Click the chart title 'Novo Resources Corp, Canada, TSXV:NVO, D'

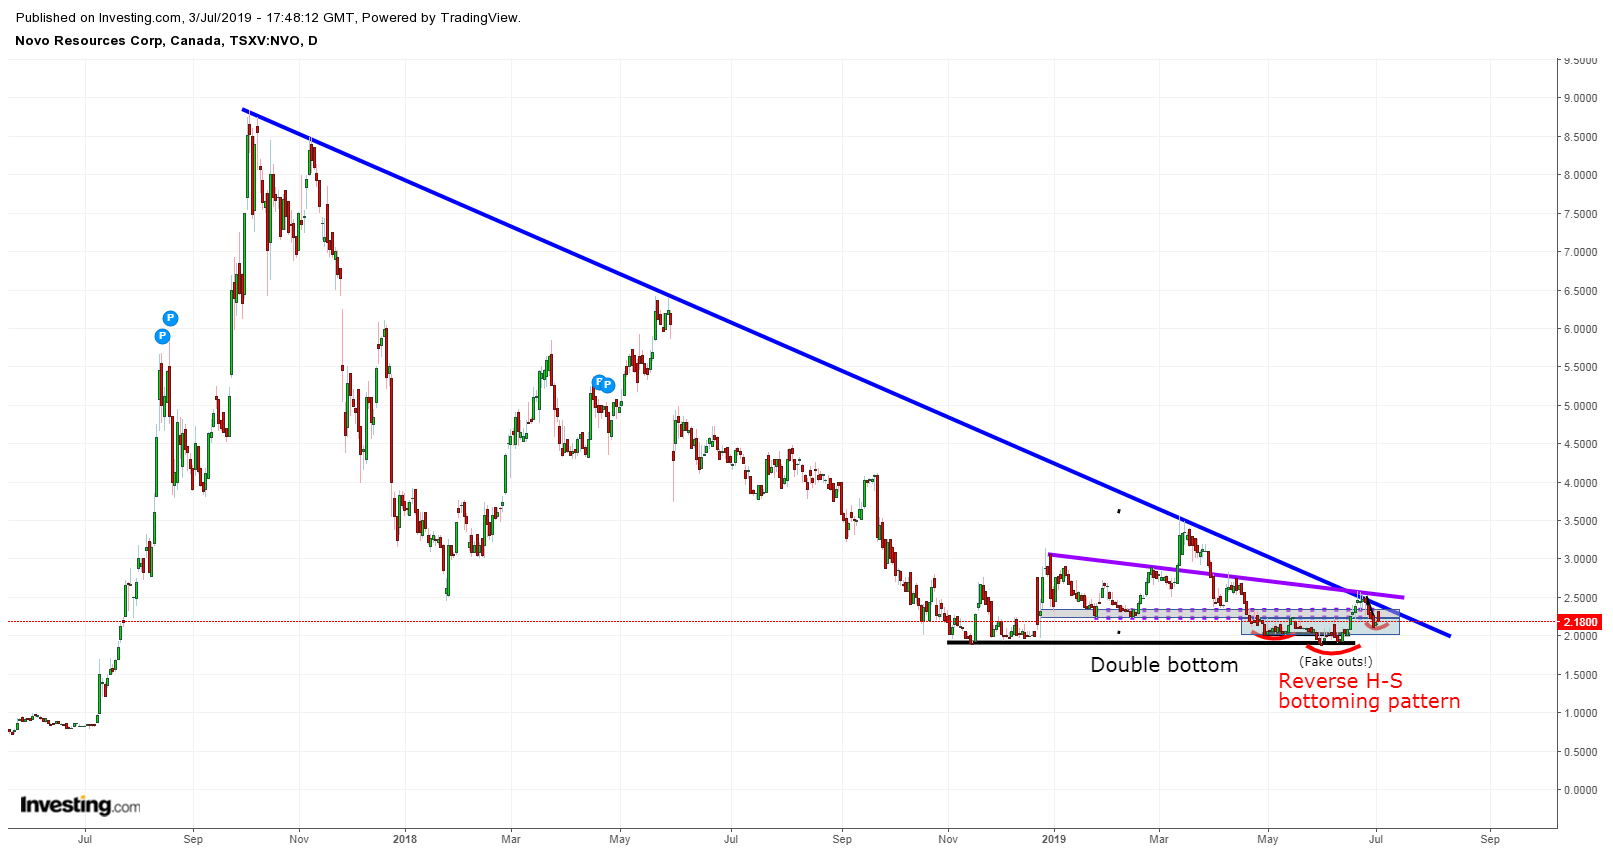tap(166, 41)
